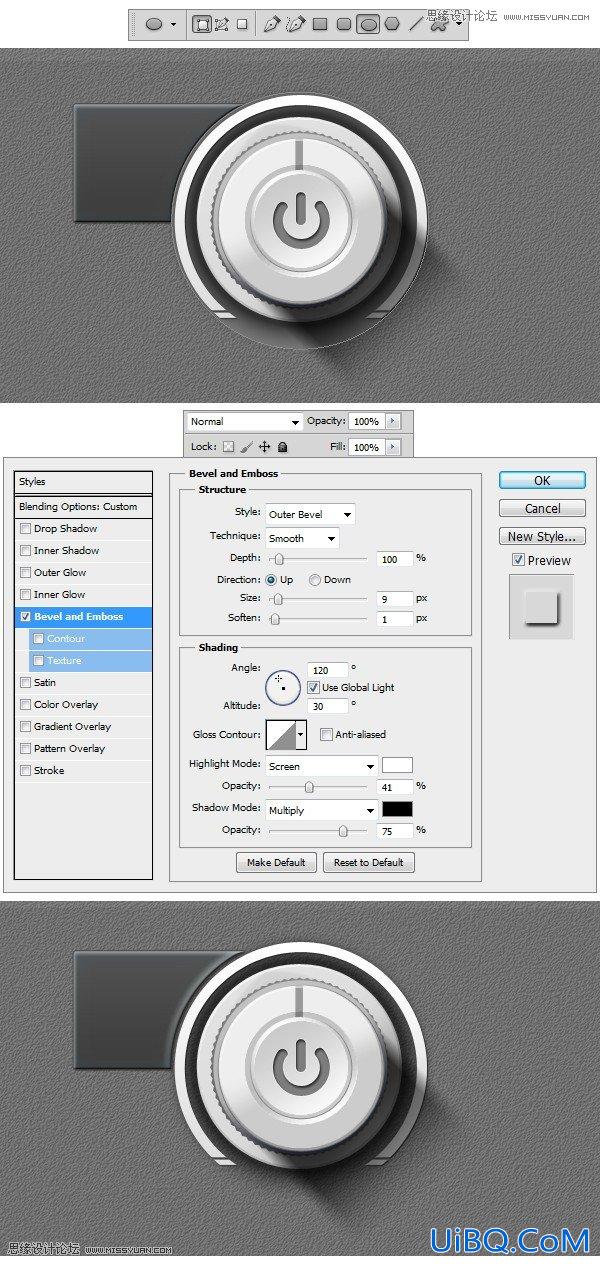Select the Polygon shape tool
Screen dimensions: 600x1265
pos(392,24)
